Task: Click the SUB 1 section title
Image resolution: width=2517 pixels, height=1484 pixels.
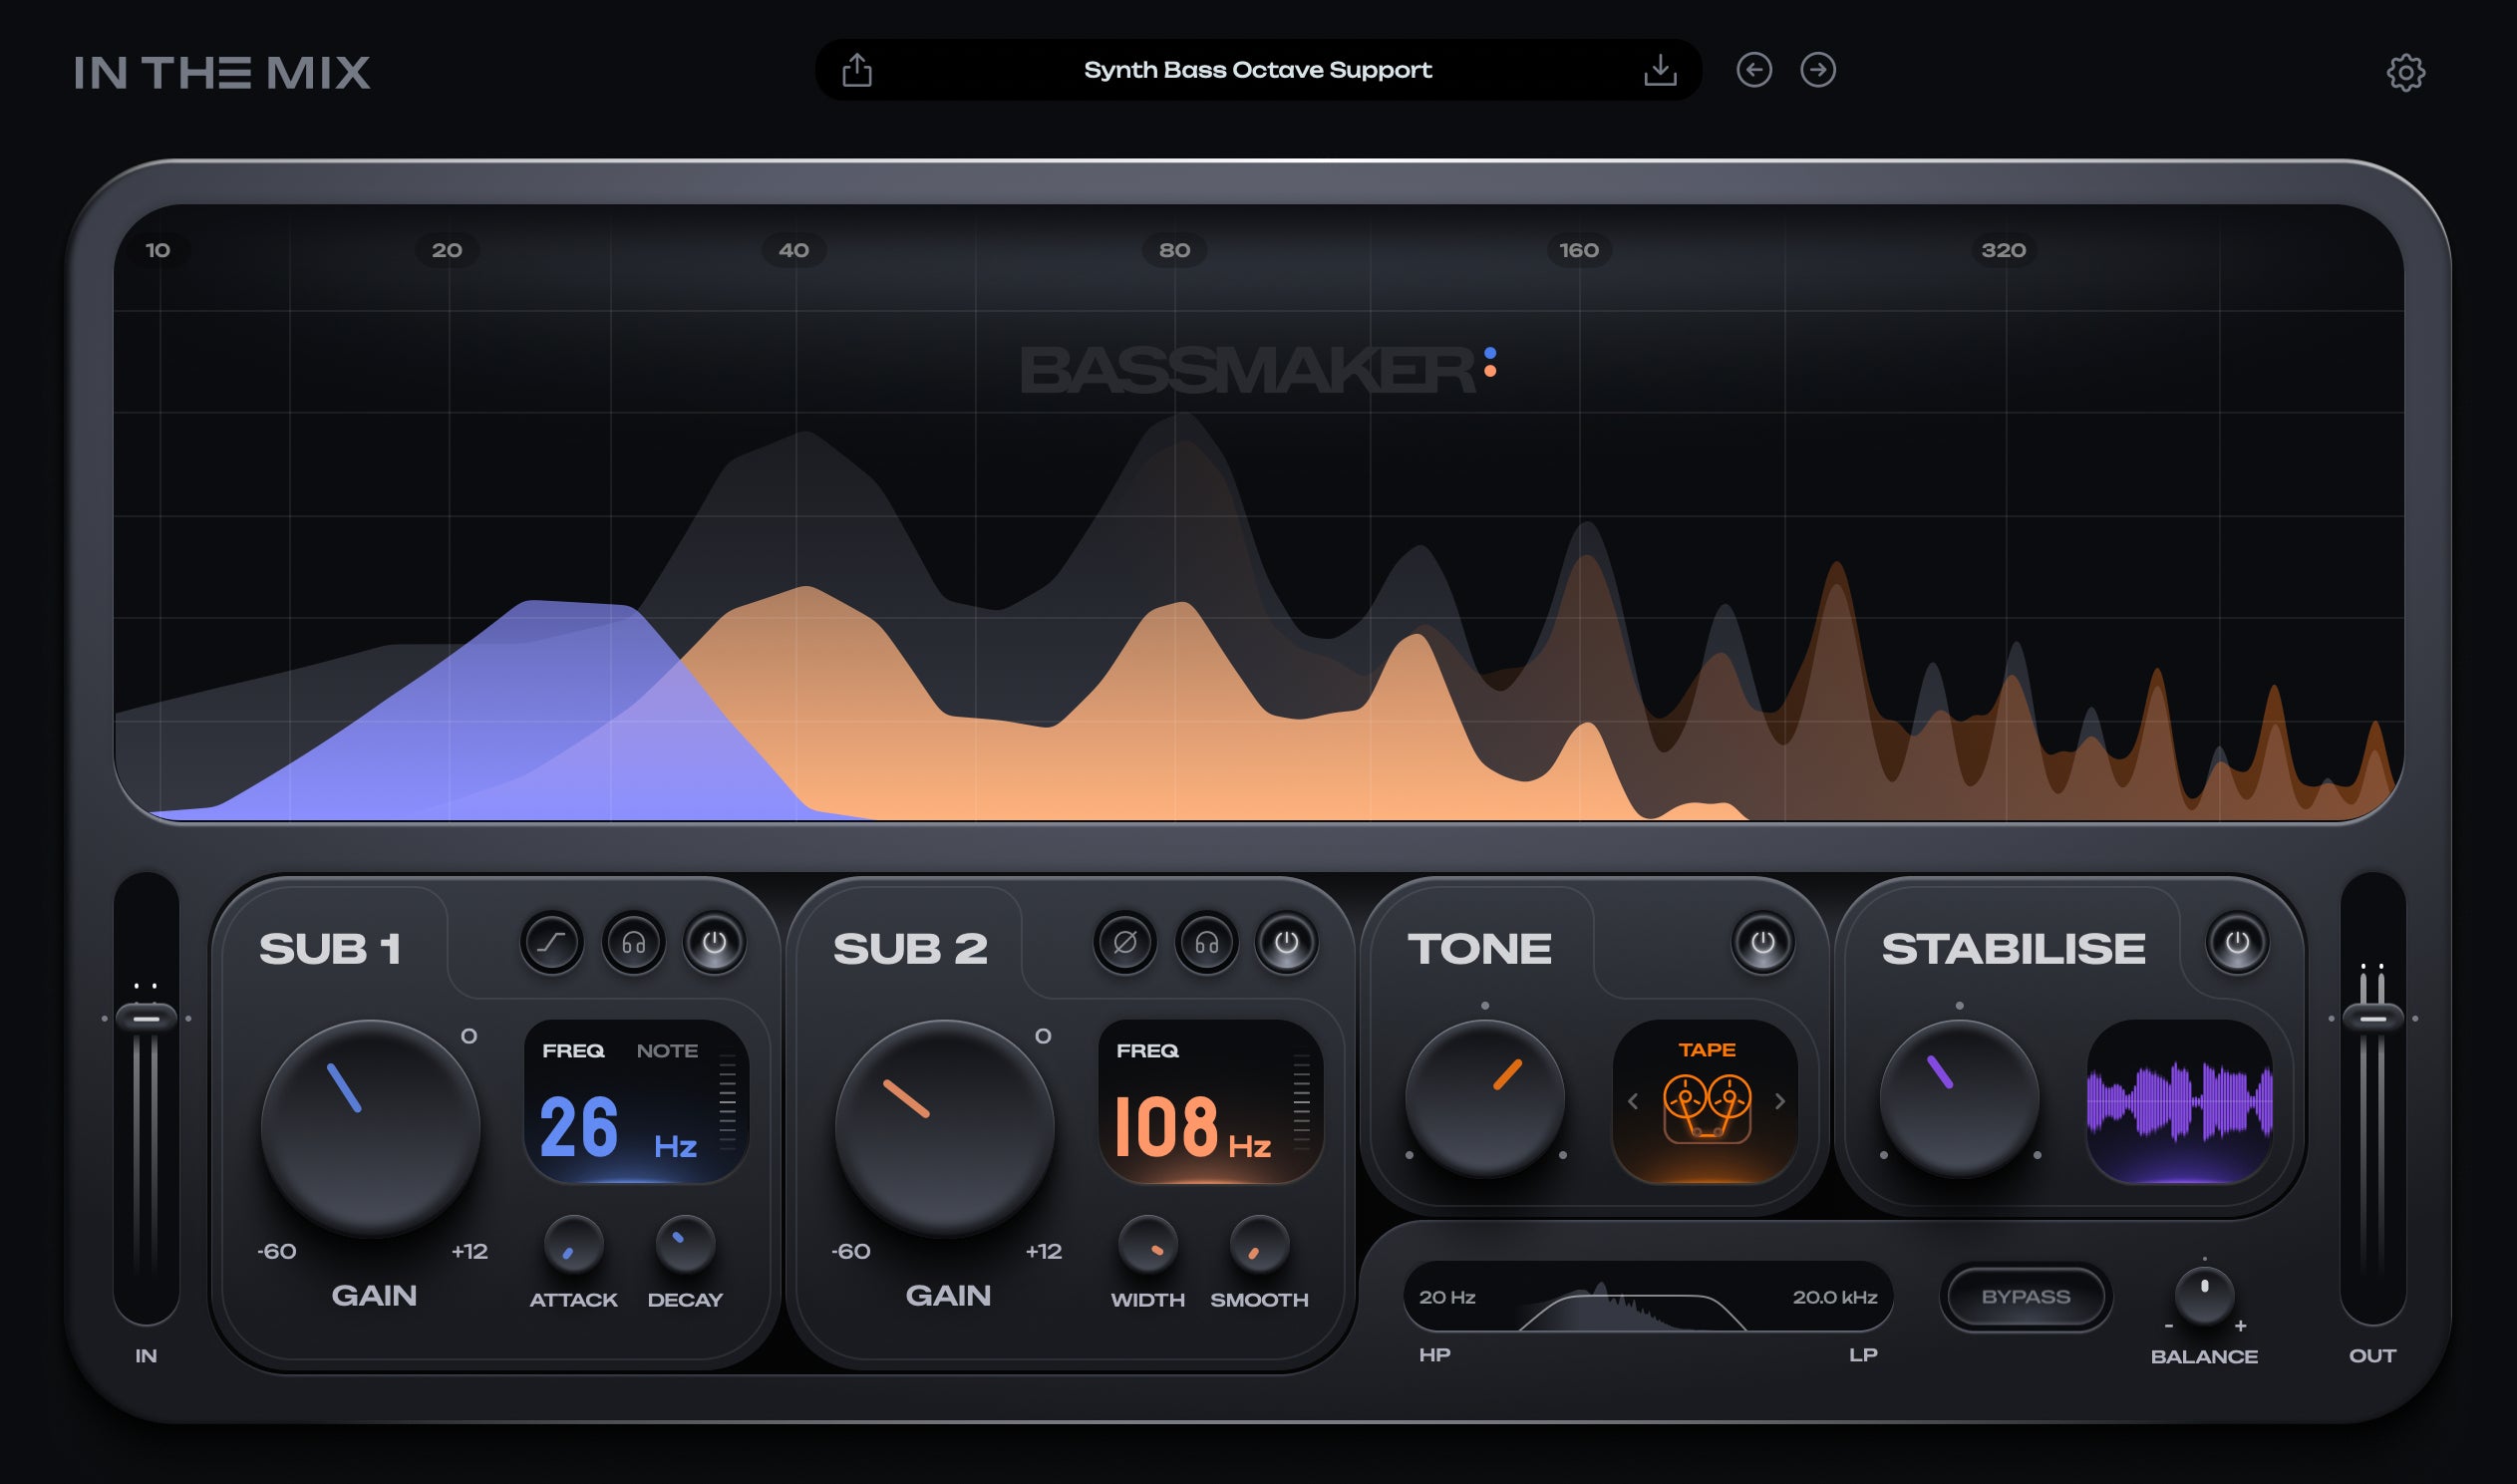Action: click(330, 948)
